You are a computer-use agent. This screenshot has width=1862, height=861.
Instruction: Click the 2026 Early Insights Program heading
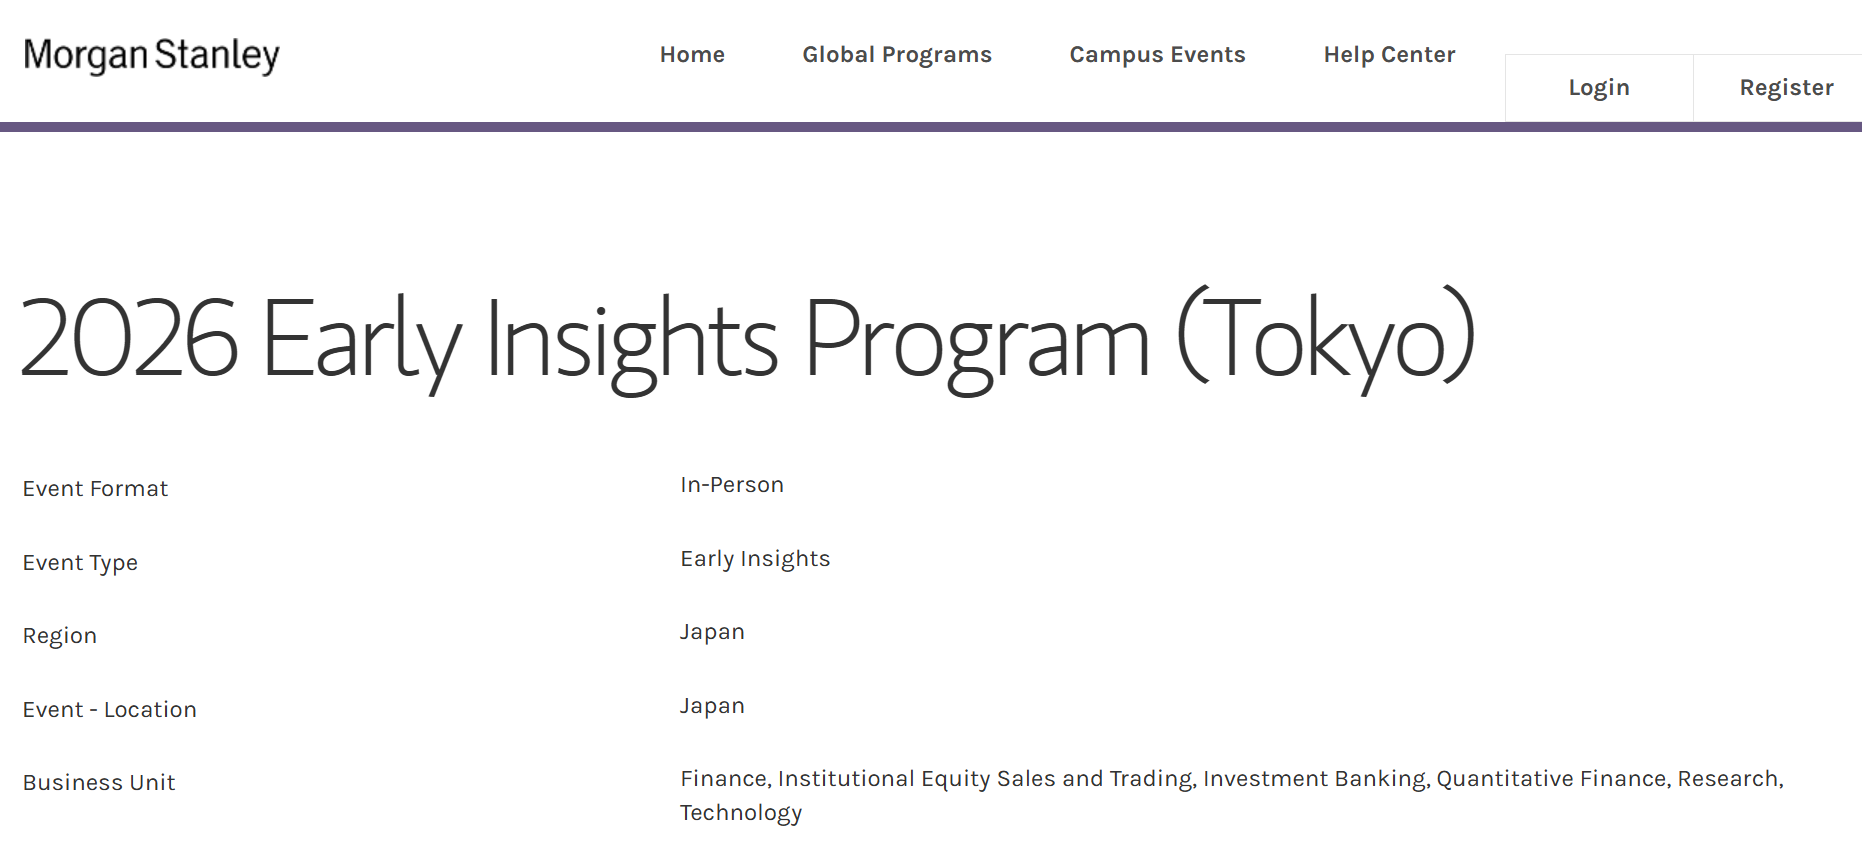(747, 338)
